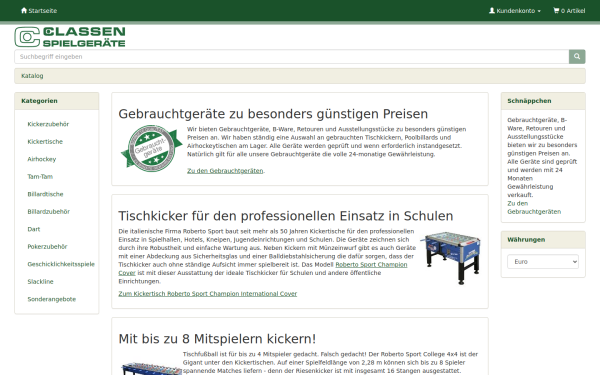This screenshot has width=600, height=375.
Task: Click the magnifier search button
Action: coord(577,57)
